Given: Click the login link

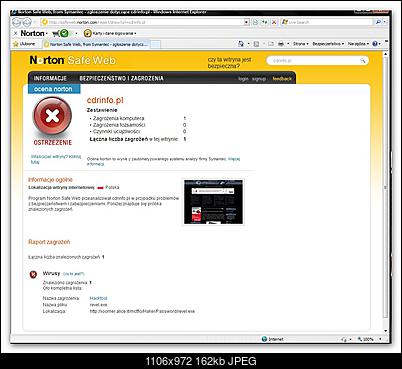Looking at the screenshot, I should tap(243, 79).
